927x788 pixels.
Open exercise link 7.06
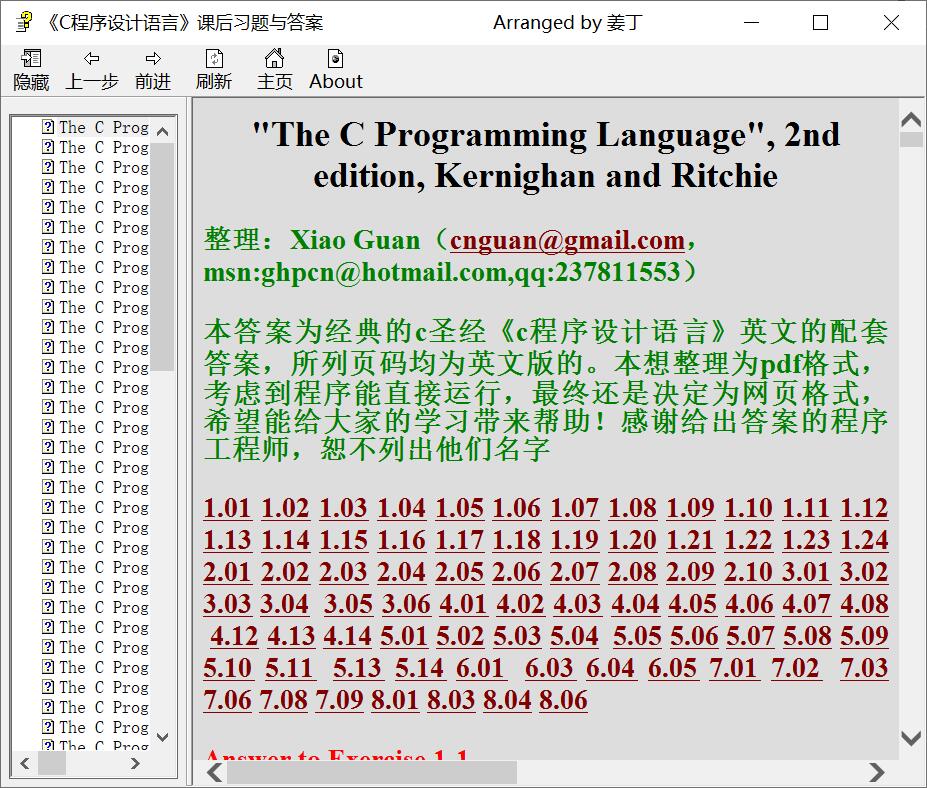coord(228,701)
